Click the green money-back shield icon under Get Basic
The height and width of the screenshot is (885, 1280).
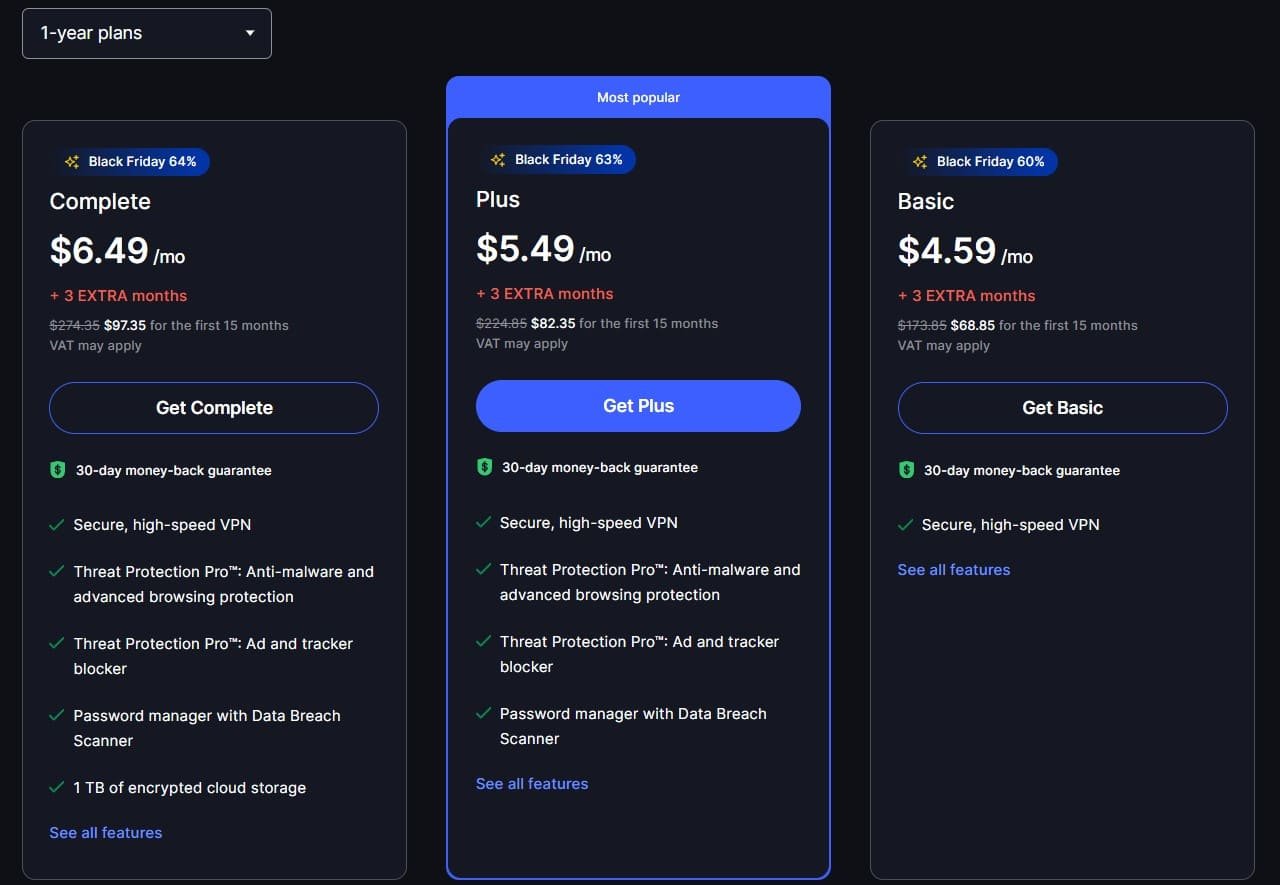(x=906, y=470)
